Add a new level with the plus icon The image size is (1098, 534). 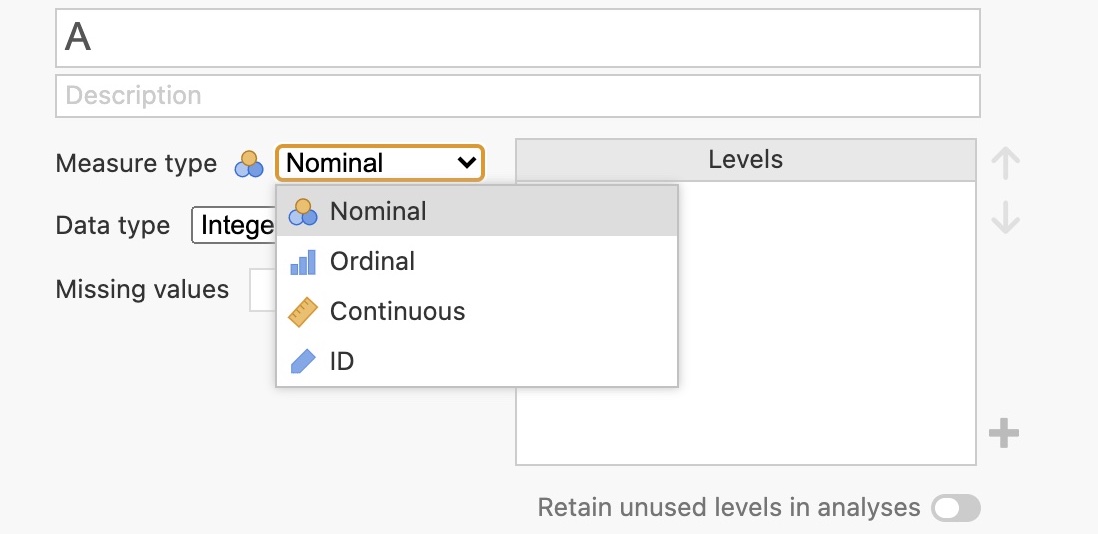click(1004, 433)
